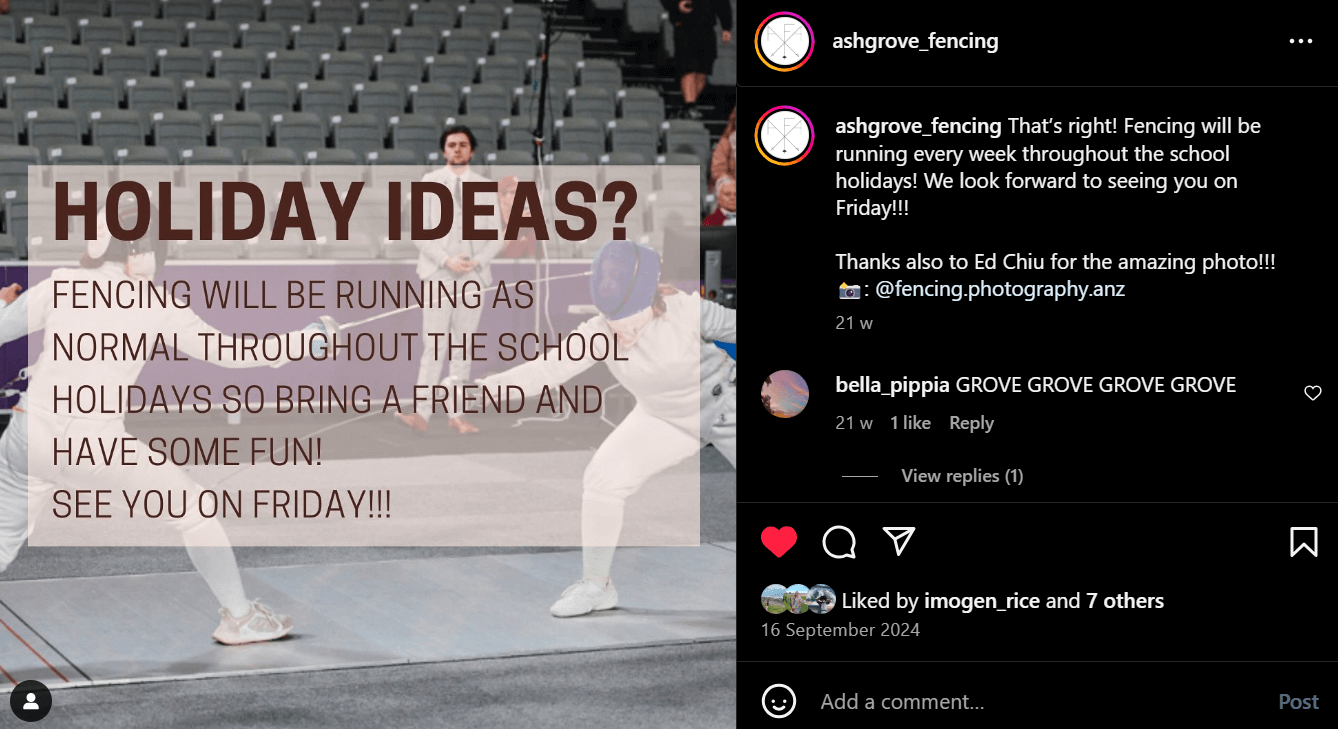Open imogen_rice's profile from likes
Screen dimensions: 1338x729
point(982,601)
